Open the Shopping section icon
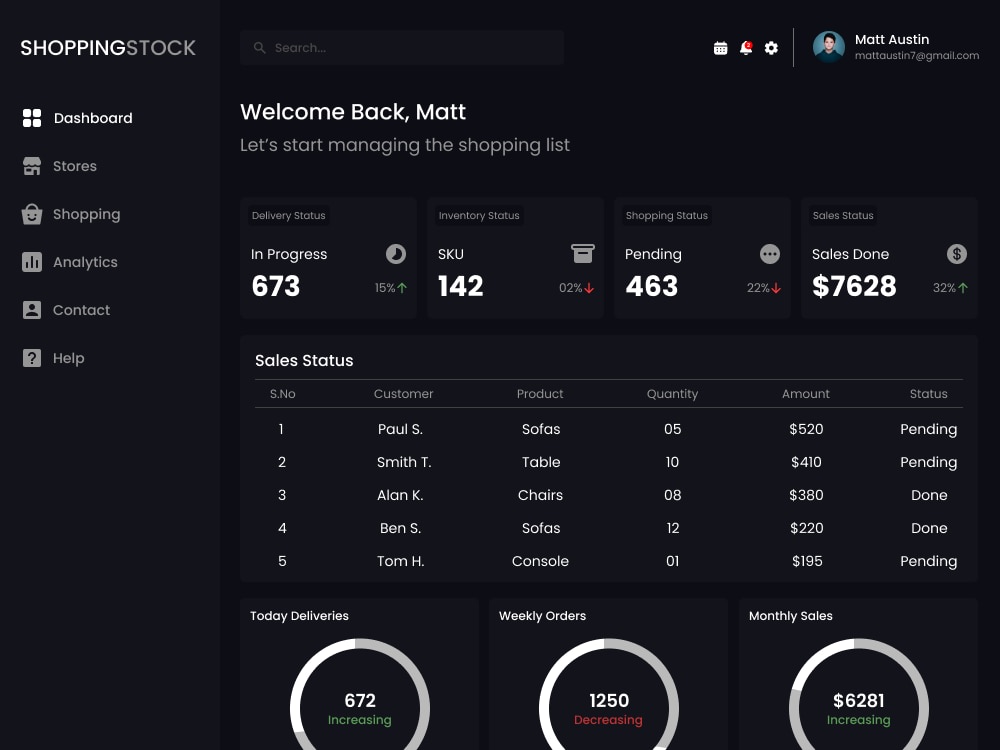 32,214
